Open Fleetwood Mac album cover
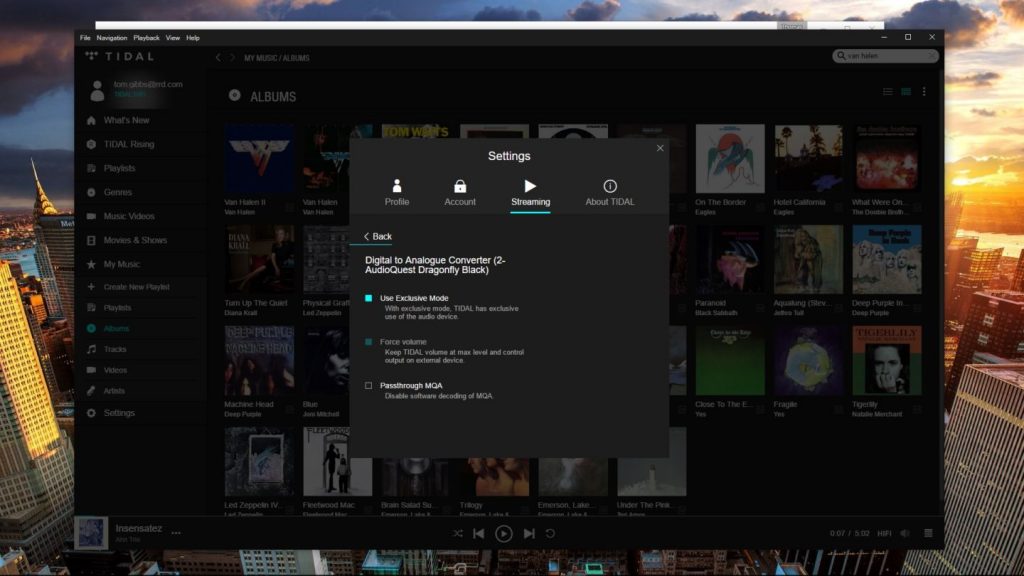The image size is (1024, 576). tap(326, 462)
